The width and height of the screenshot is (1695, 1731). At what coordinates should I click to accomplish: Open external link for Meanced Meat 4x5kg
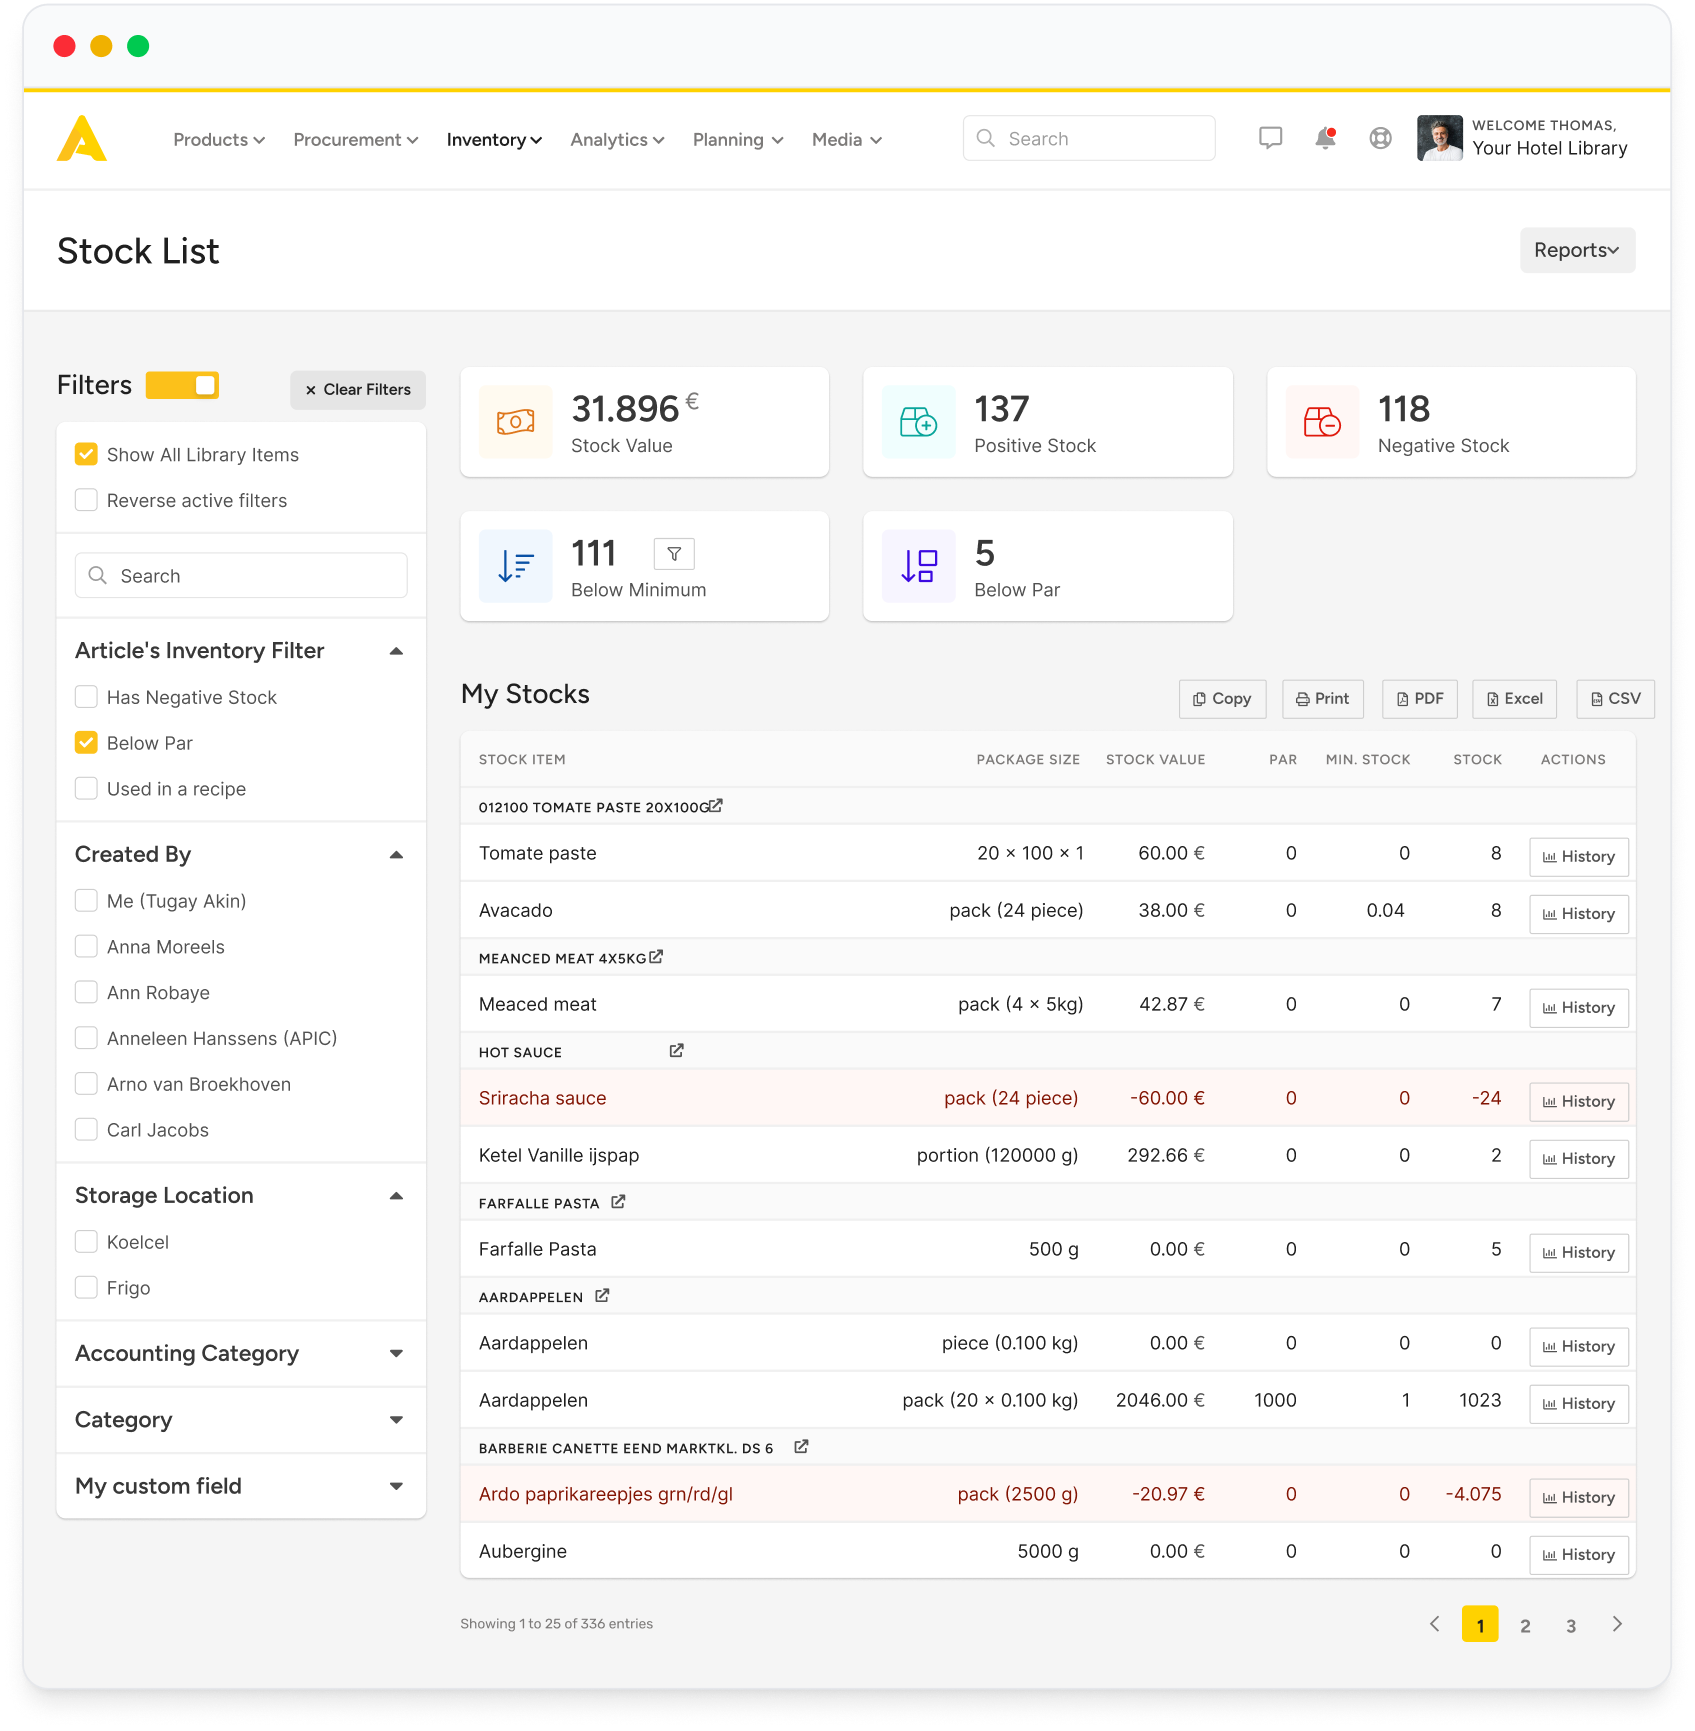656,957
